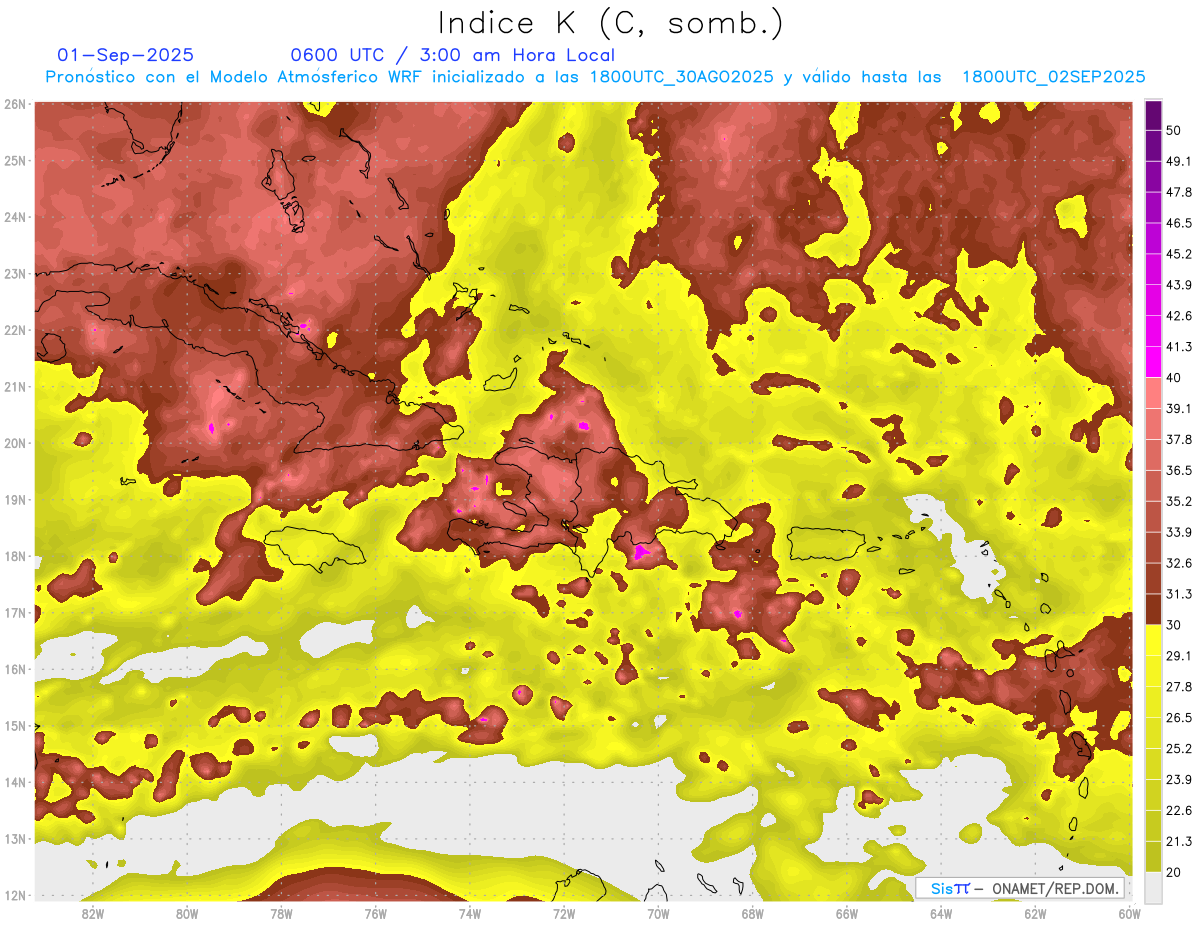This screenshot has width=1200, height=927.
Task: Select the '16N' latitude label
Action: (x=15, y=669)
